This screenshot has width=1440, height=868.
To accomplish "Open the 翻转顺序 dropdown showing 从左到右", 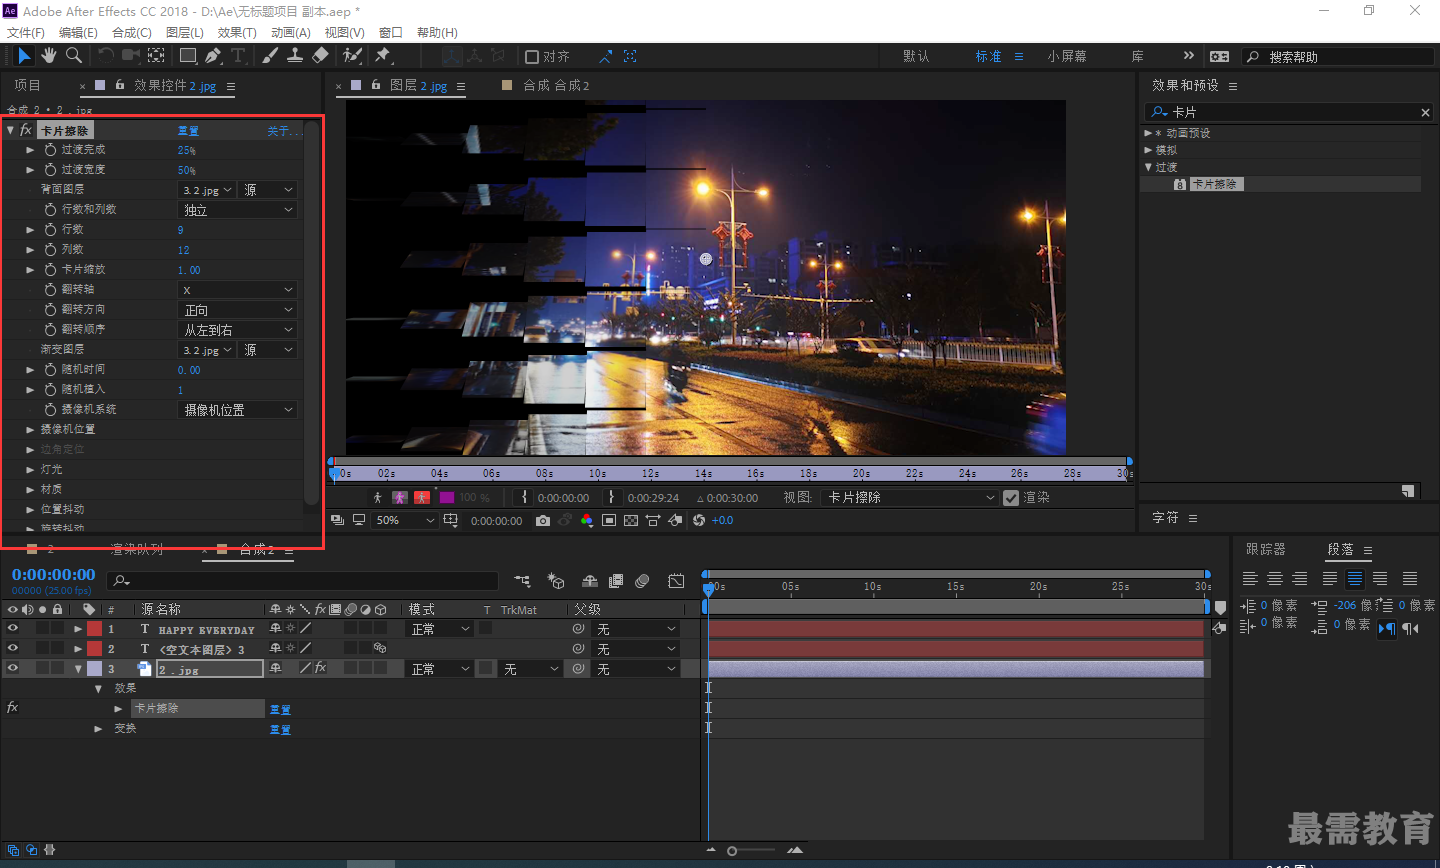I will (238, 330).
